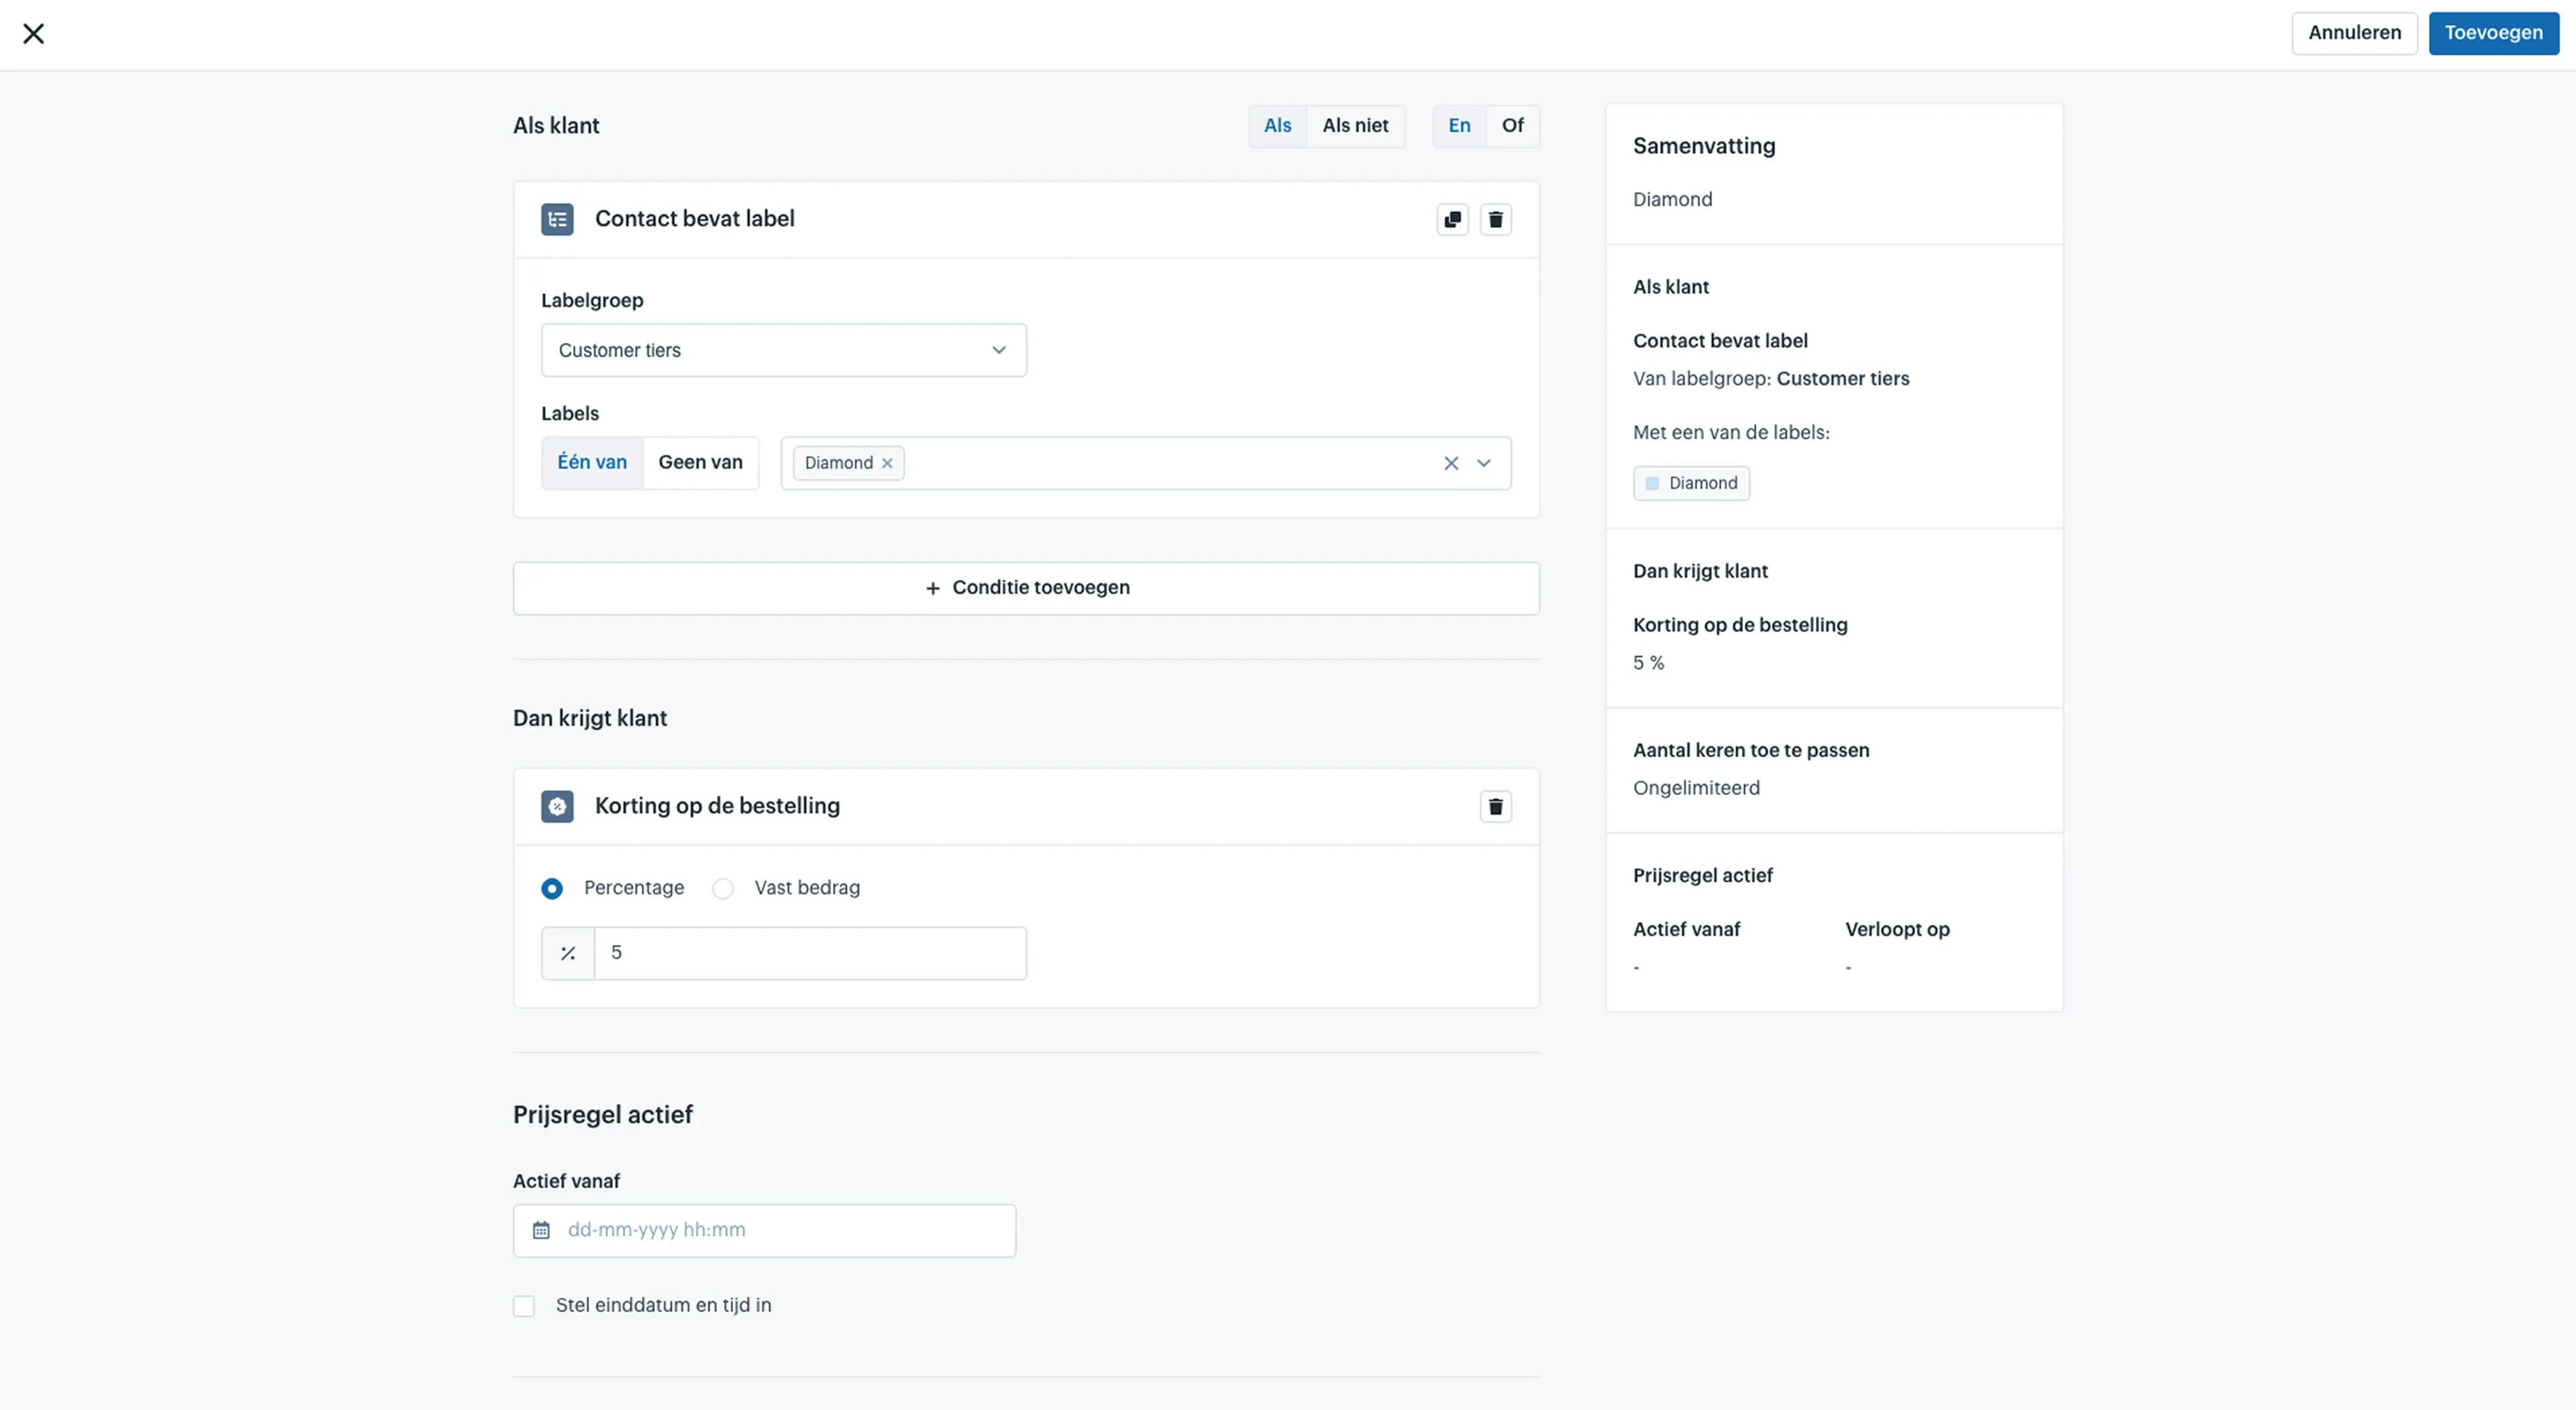The image size is (2576, 1410).
Task: Click the Korting op de bestelling card title
Action: (717, 806)
